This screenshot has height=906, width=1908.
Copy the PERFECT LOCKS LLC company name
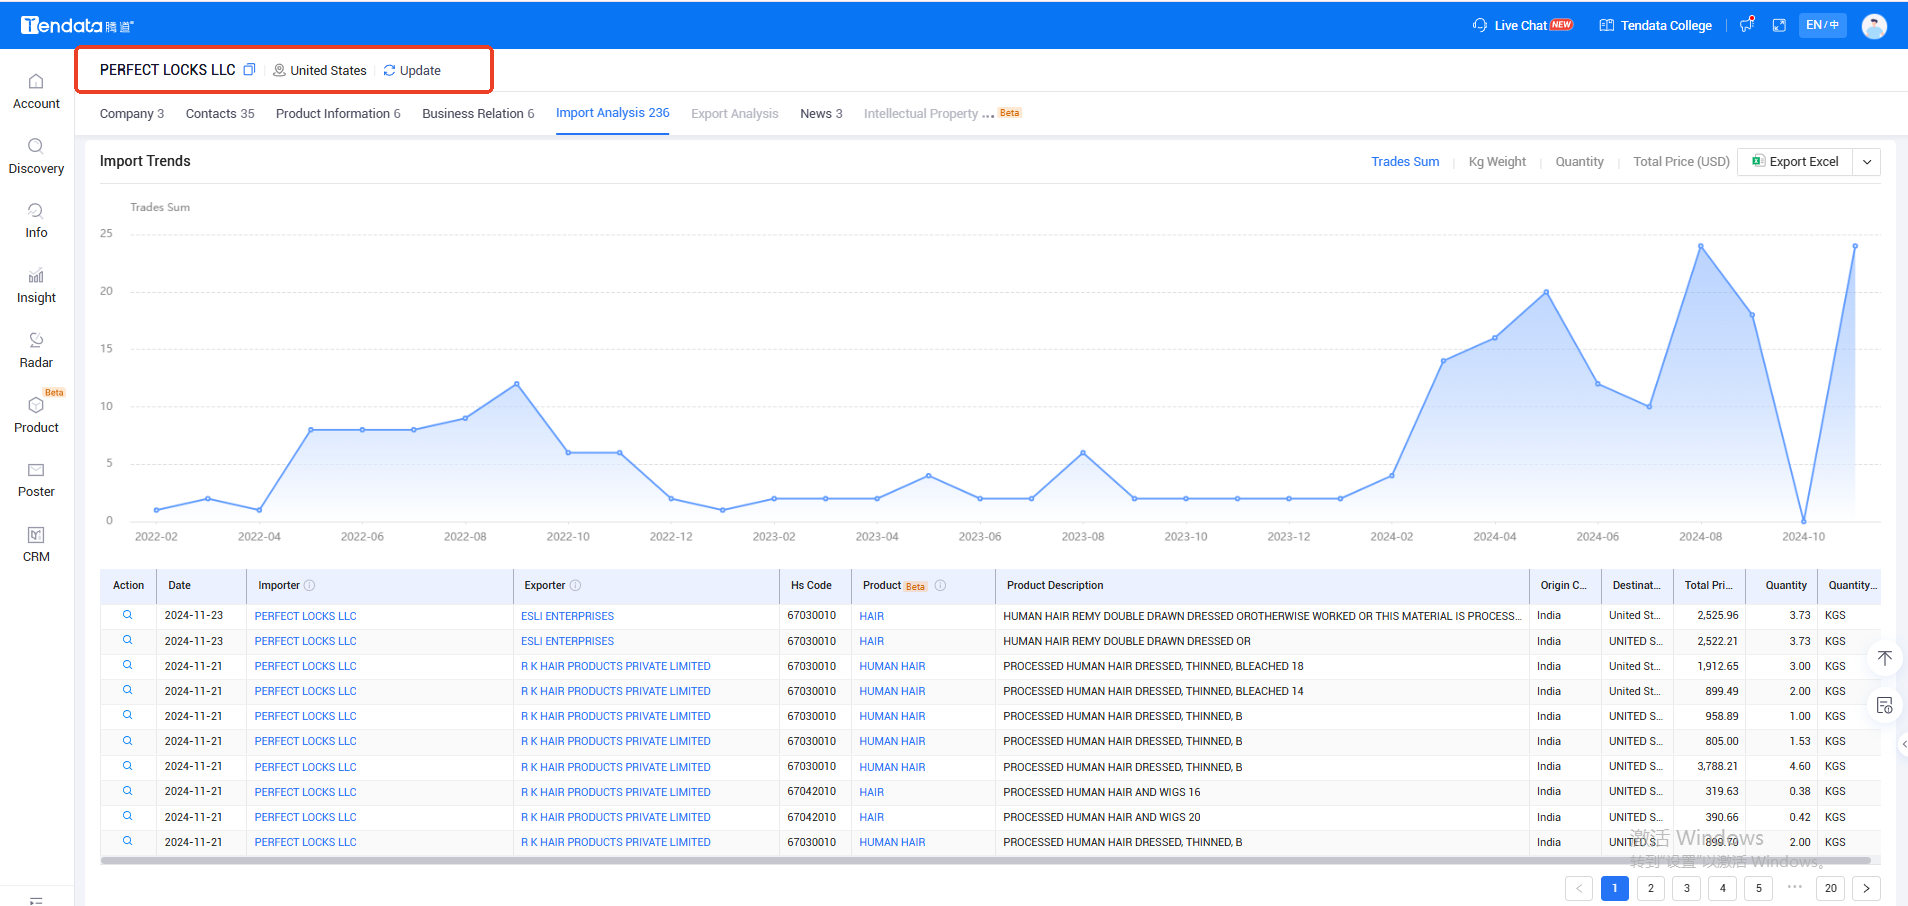250,70
